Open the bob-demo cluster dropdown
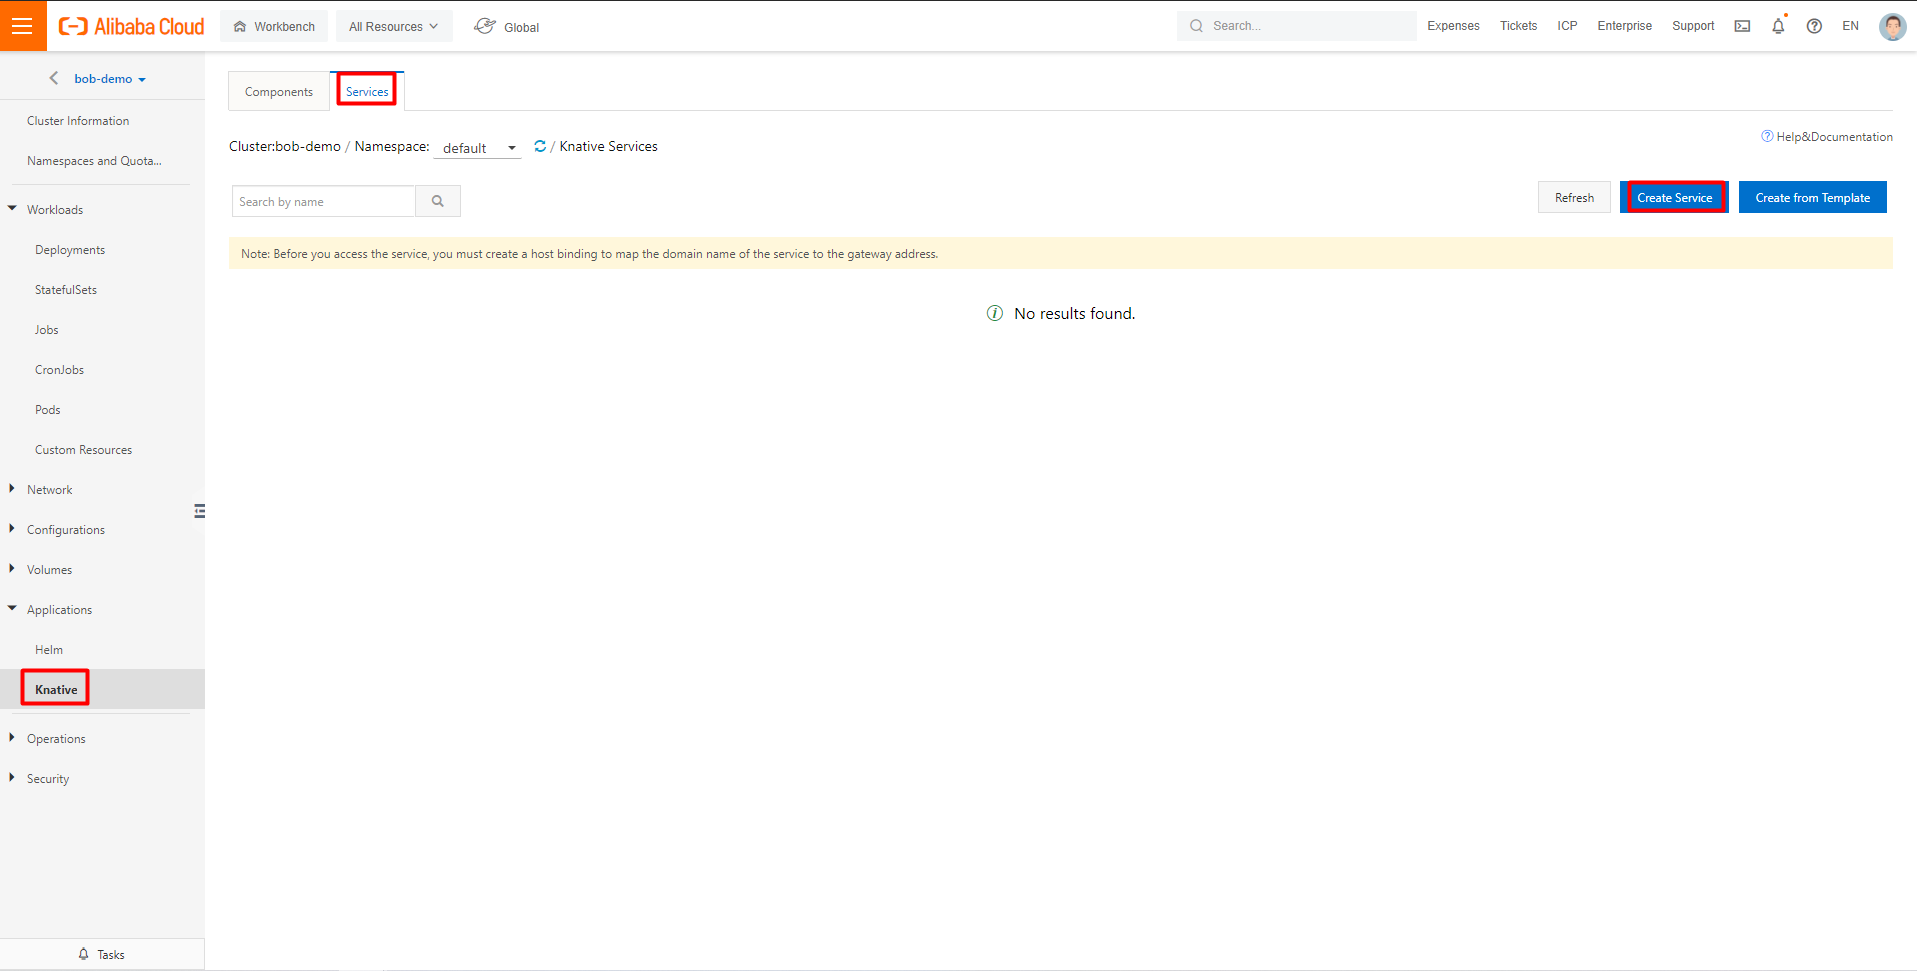This screenshot has width=1917, height=971. point(110,79)
